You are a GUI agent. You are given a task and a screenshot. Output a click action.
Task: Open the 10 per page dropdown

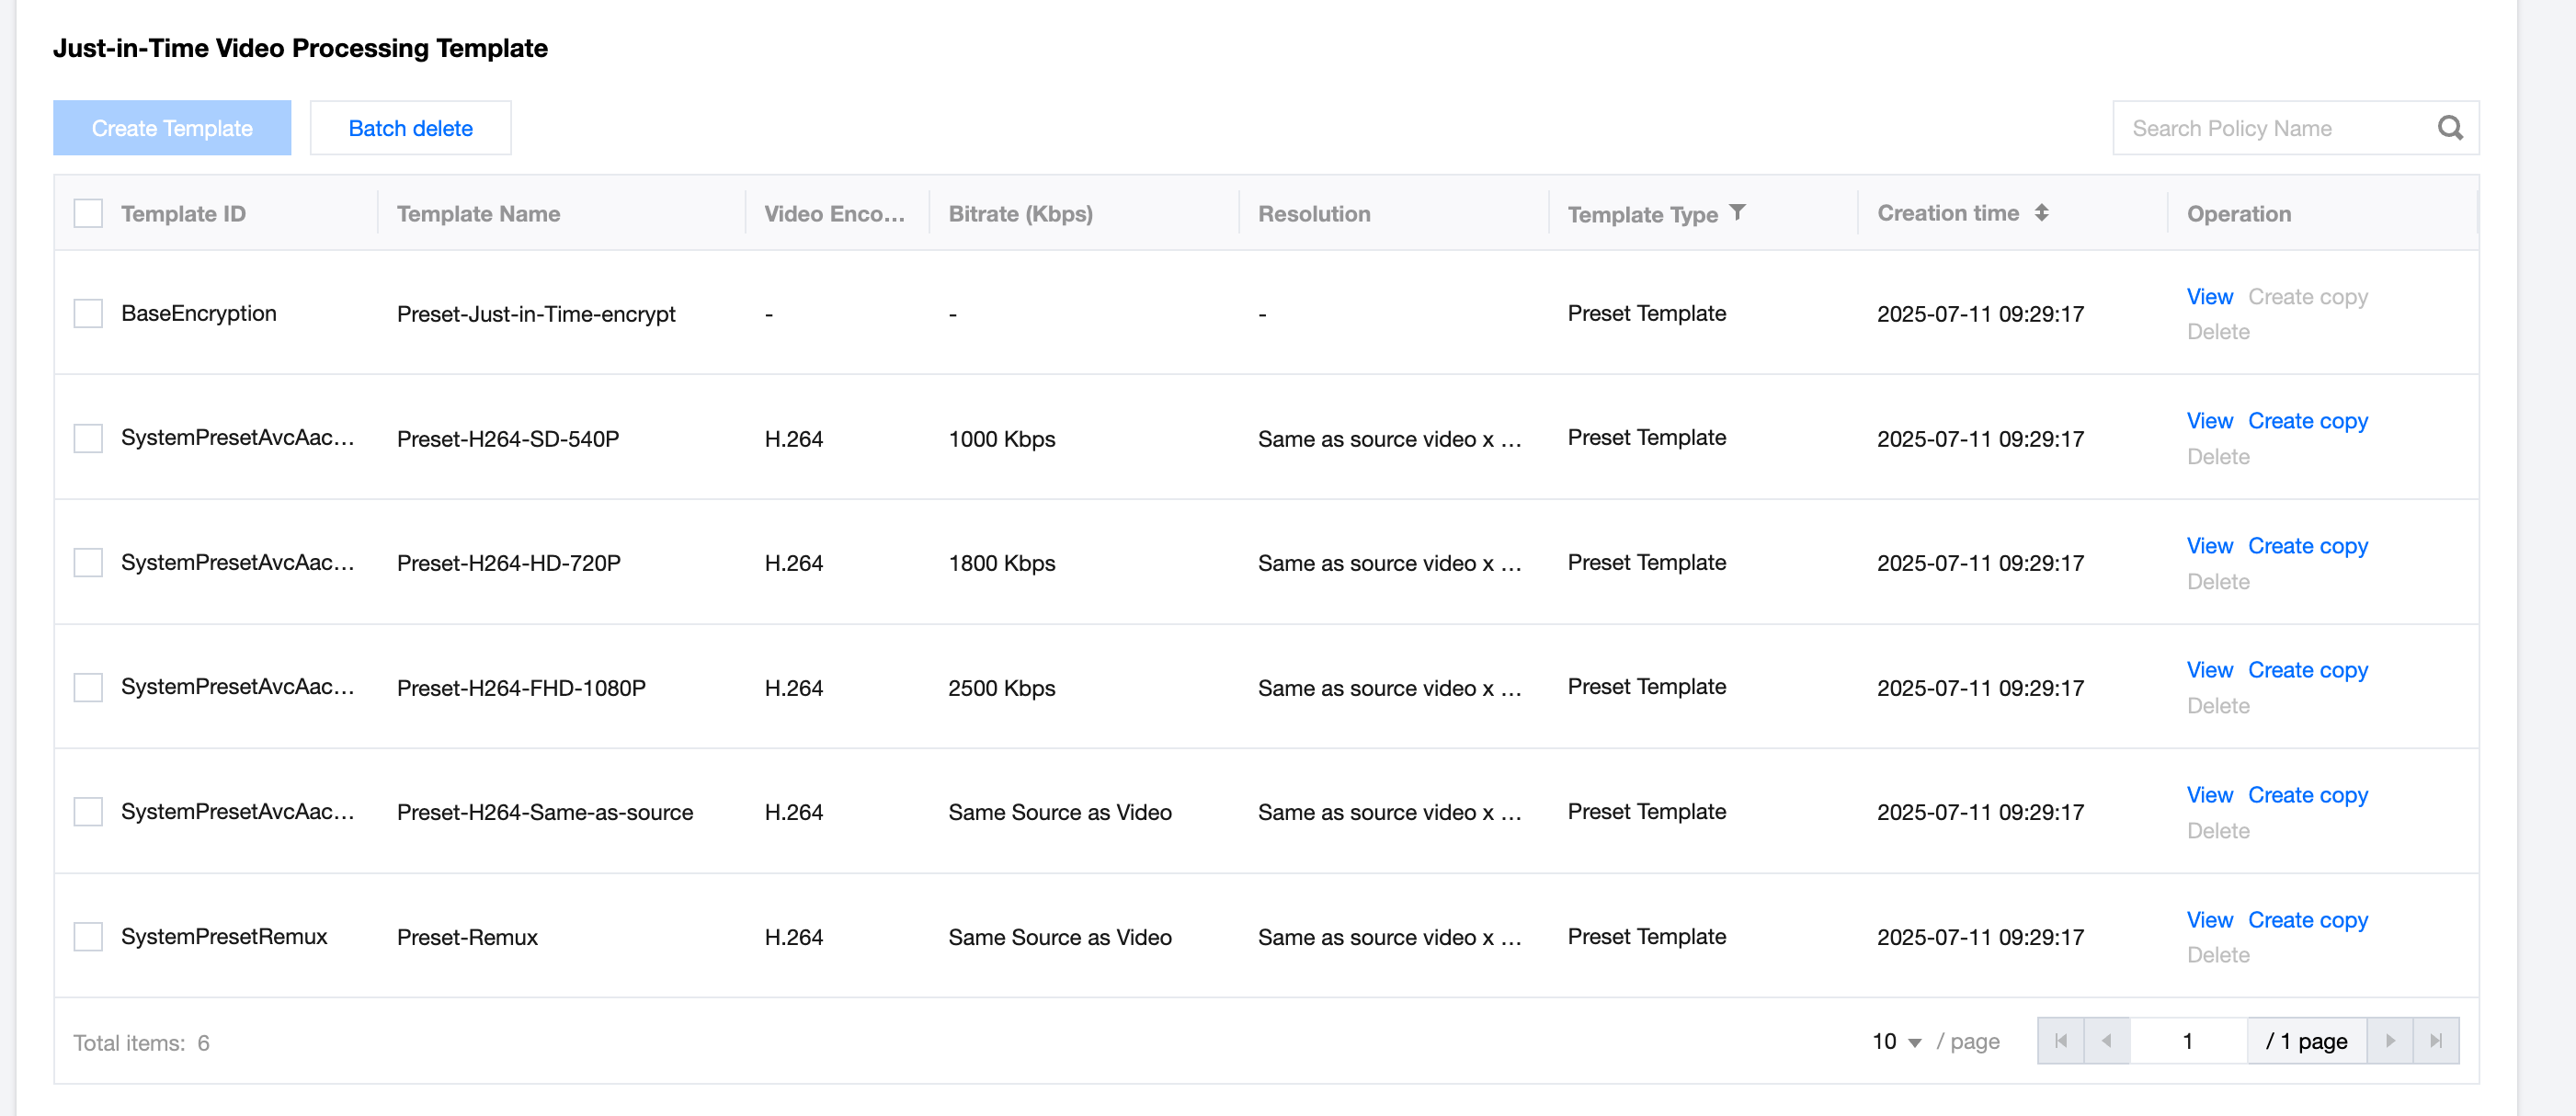1896,1042
